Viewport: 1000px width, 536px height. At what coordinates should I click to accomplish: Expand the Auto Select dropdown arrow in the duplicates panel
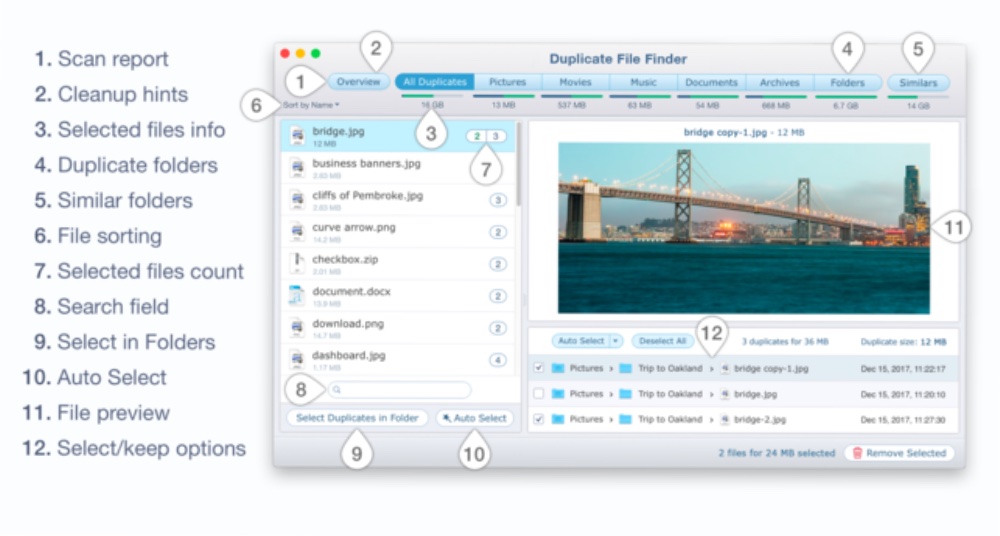tap(617, 341)
